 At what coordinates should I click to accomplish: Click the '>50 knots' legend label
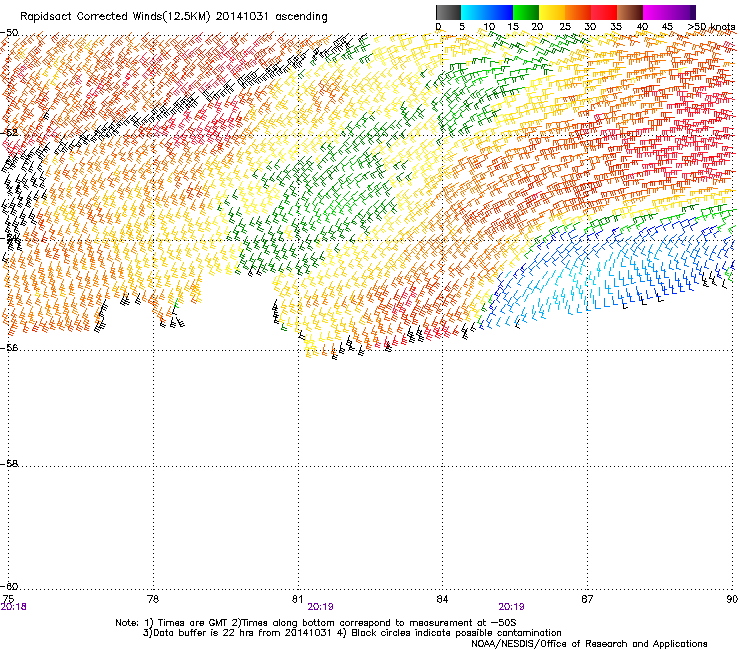click(x=711, y=27)
